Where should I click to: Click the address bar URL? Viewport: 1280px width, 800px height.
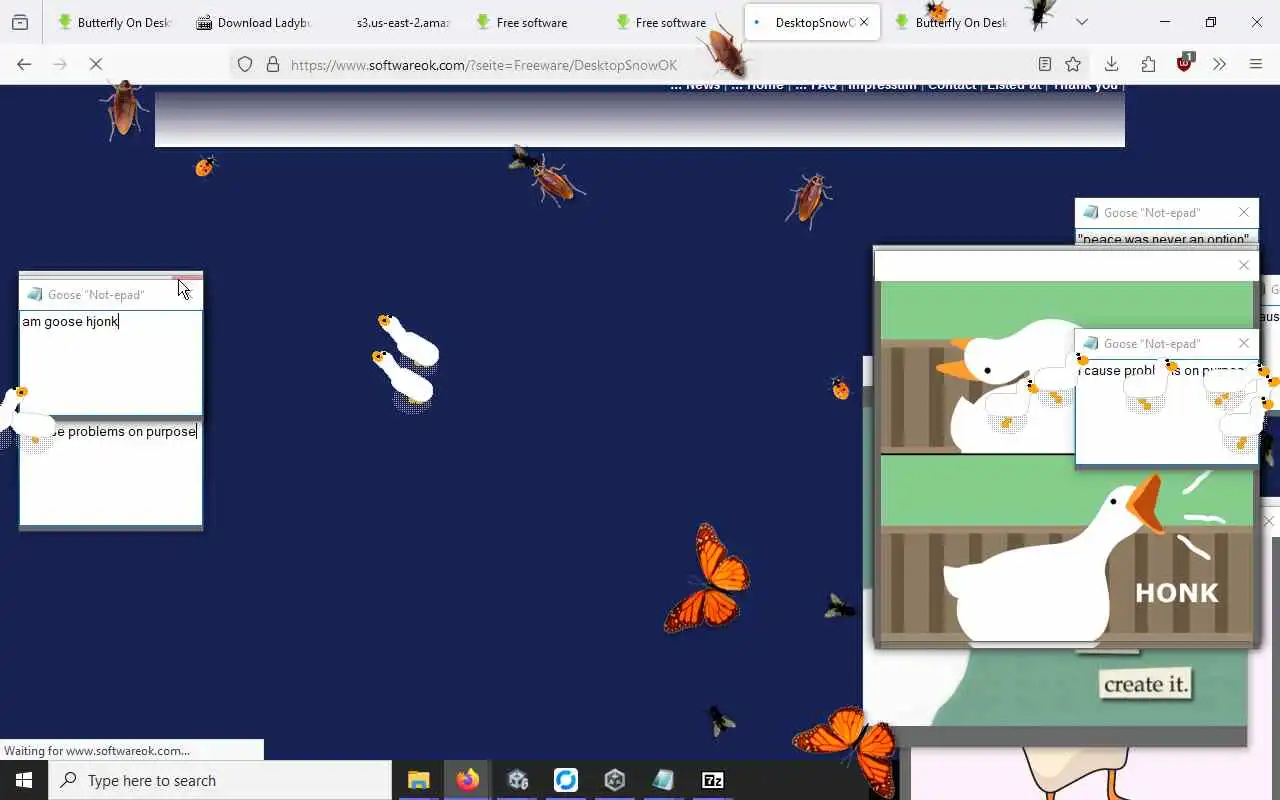coord(484,65)
